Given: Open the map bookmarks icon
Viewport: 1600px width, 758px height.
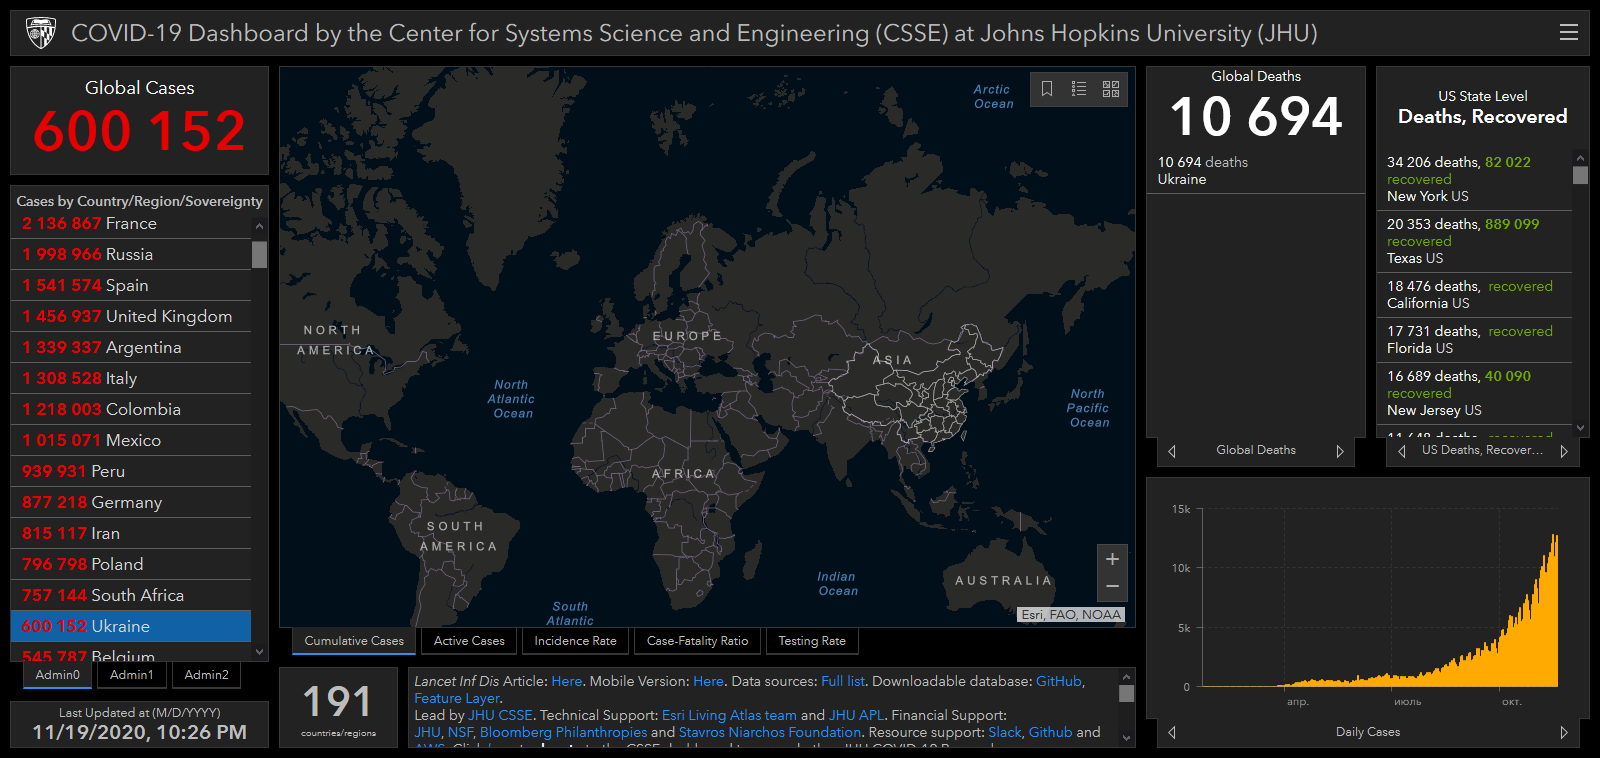Looking at the screenshot, I should click(x=1047, y=89).
